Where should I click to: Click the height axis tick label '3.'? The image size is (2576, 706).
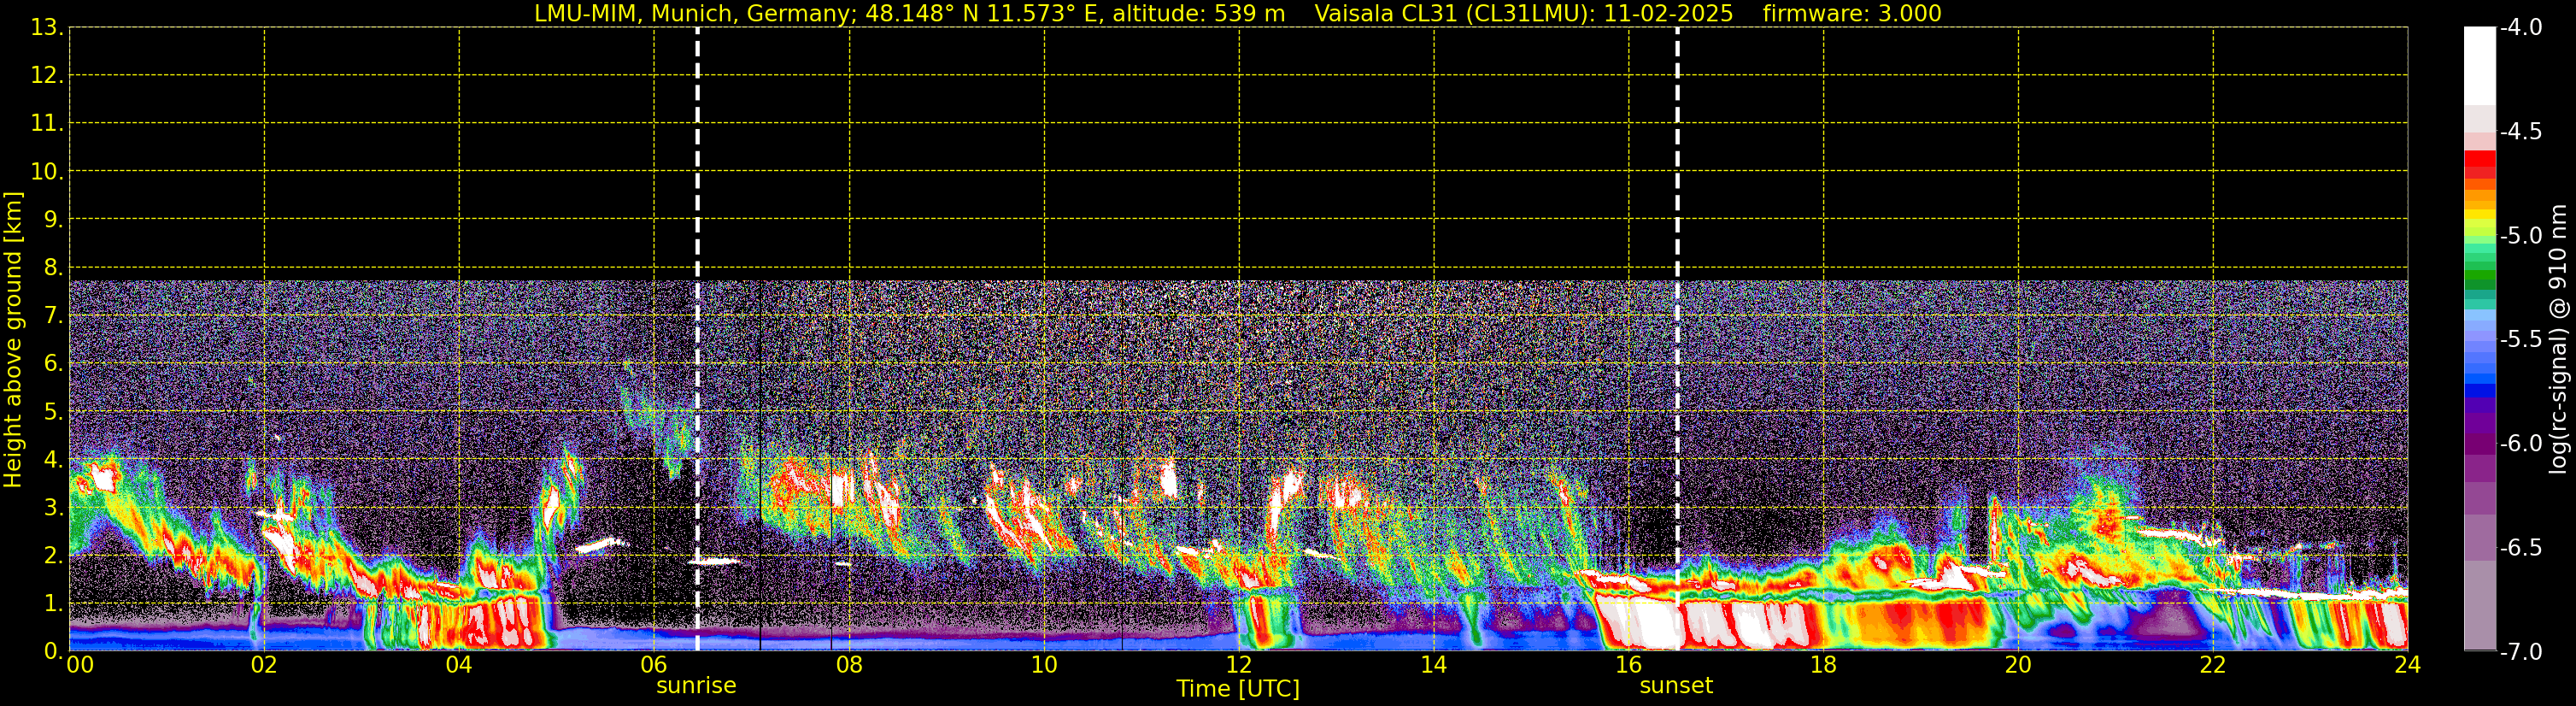coord(53,508)
